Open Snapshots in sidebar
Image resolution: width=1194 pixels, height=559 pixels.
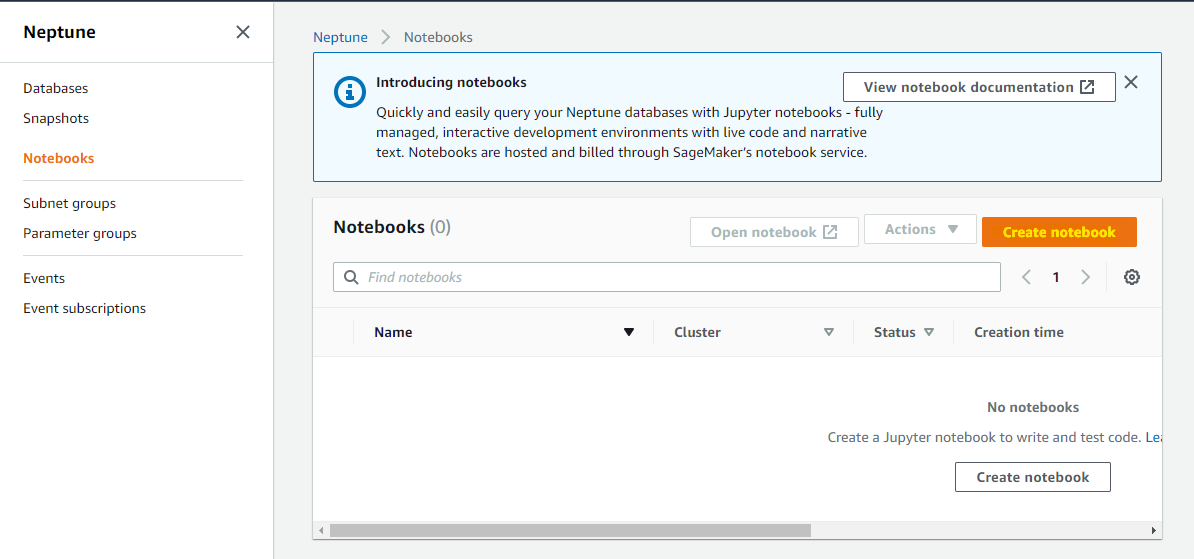point(56,119)
